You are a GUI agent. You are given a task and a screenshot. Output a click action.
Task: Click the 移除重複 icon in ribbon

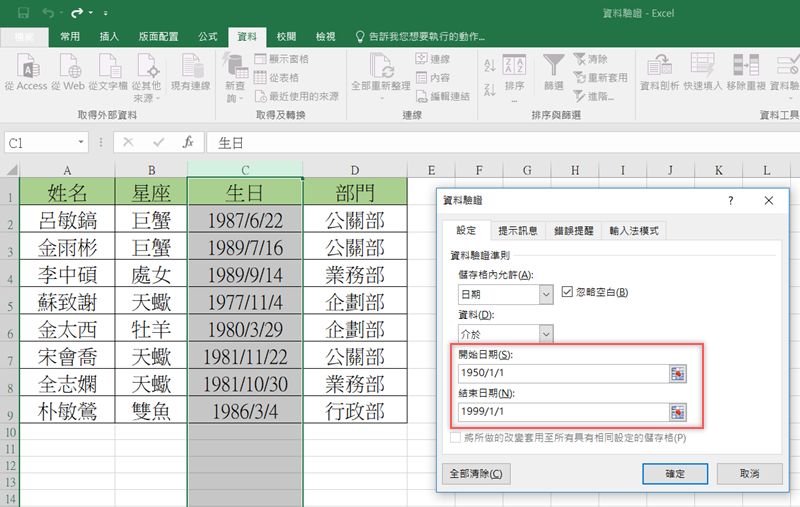coord(746,68)
